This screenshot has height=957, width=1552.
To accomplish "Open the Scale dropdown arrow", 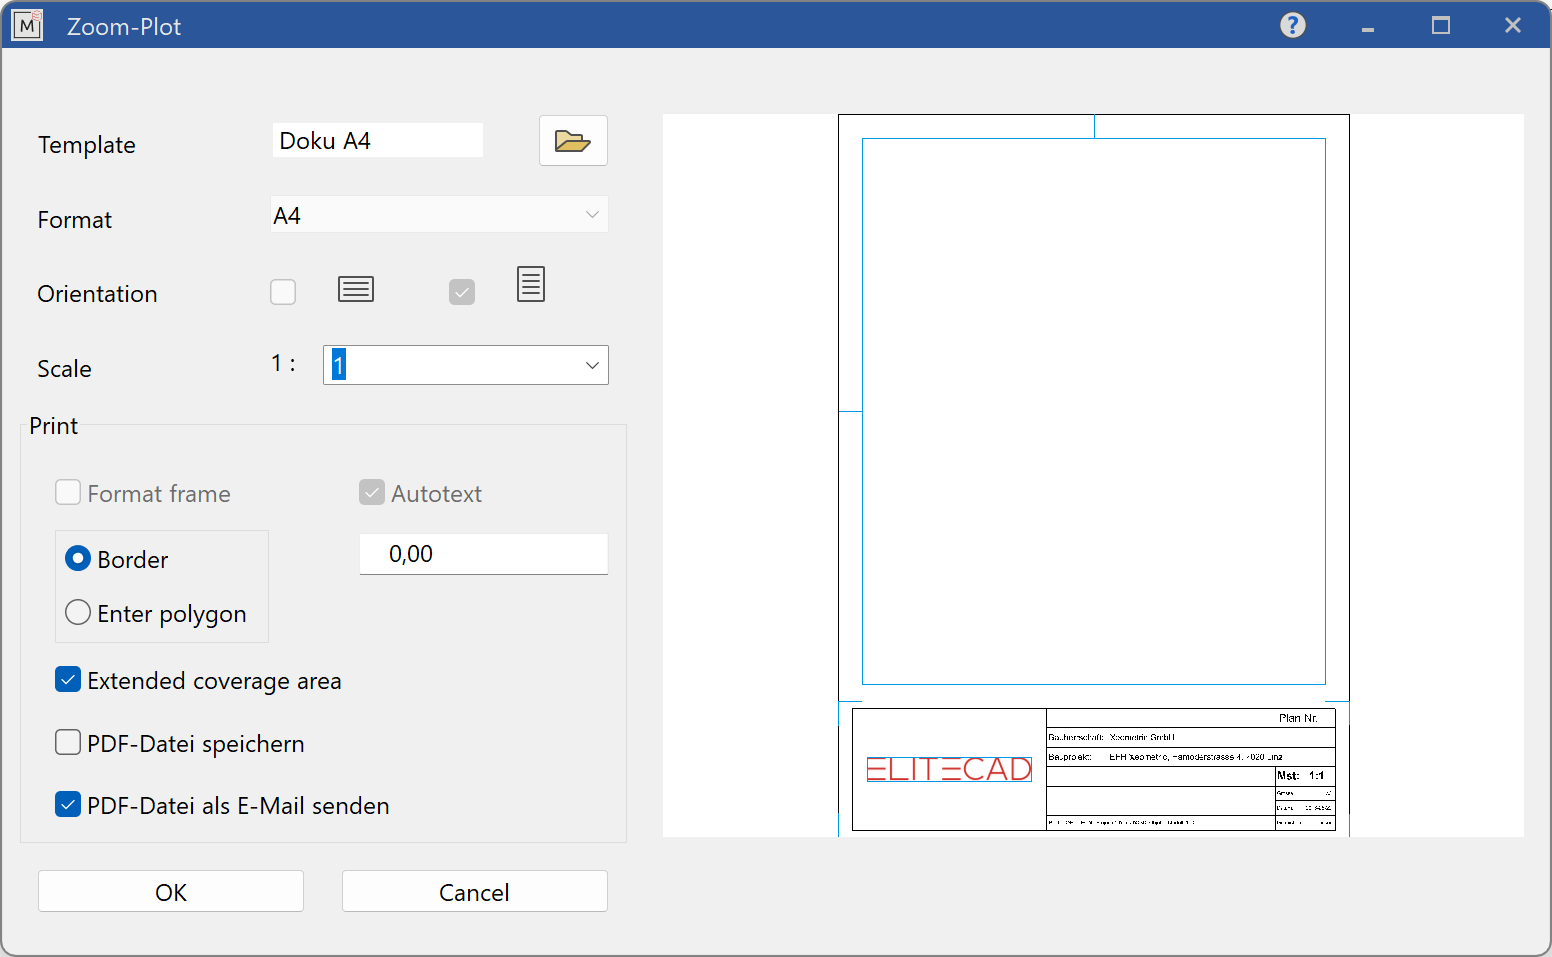I will pyautogui.click(x=592, y=366).
